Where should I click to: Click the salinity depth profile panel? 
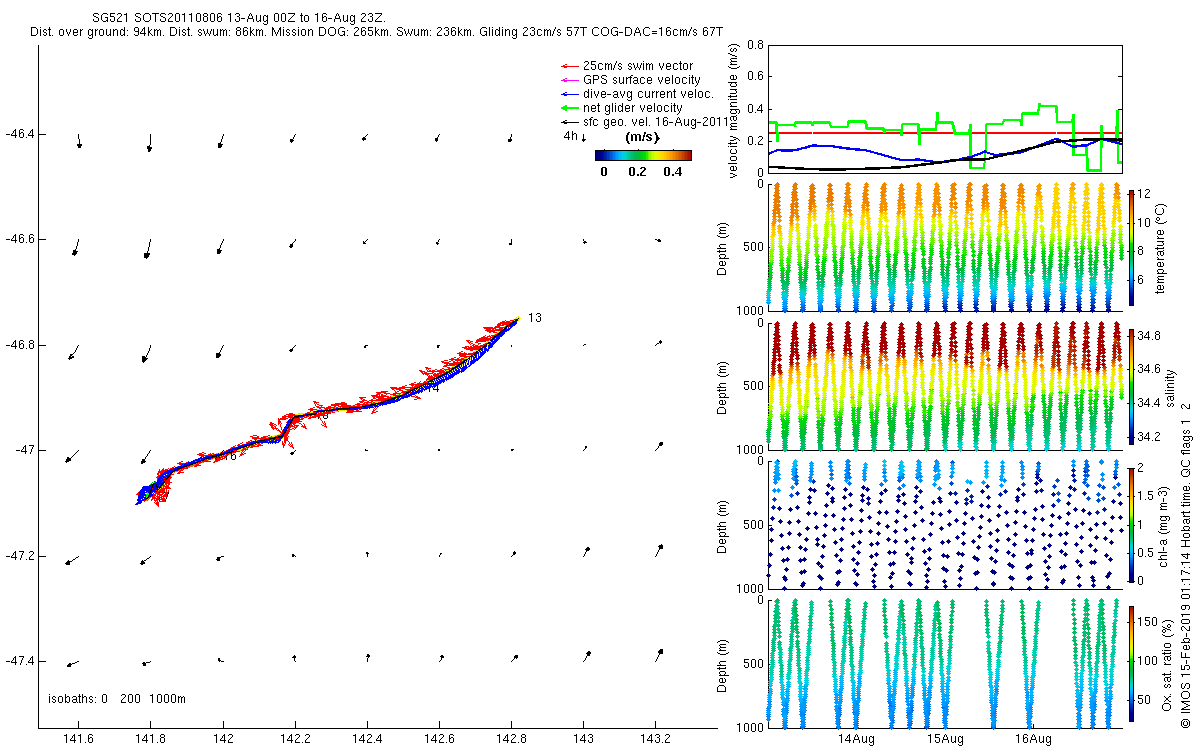pos(945,385)
